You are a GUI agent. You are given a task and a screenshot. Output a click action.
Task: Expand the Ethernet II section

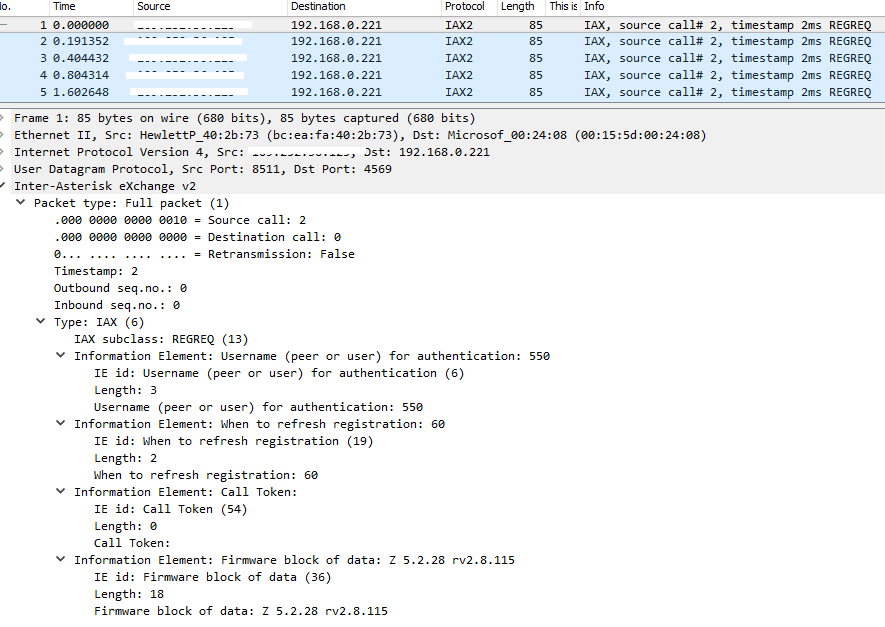point(5,135)
